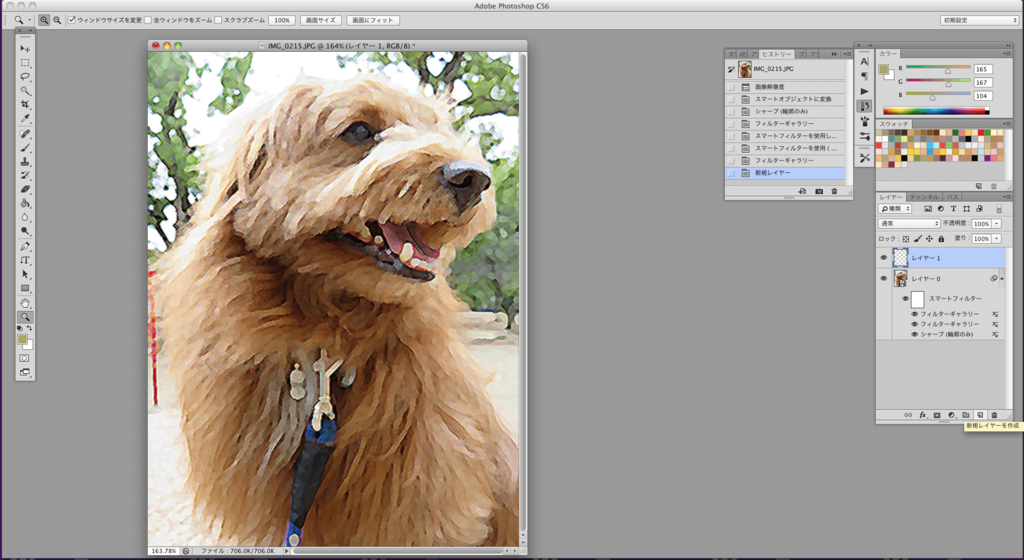Open the Character panel icon

865,61
